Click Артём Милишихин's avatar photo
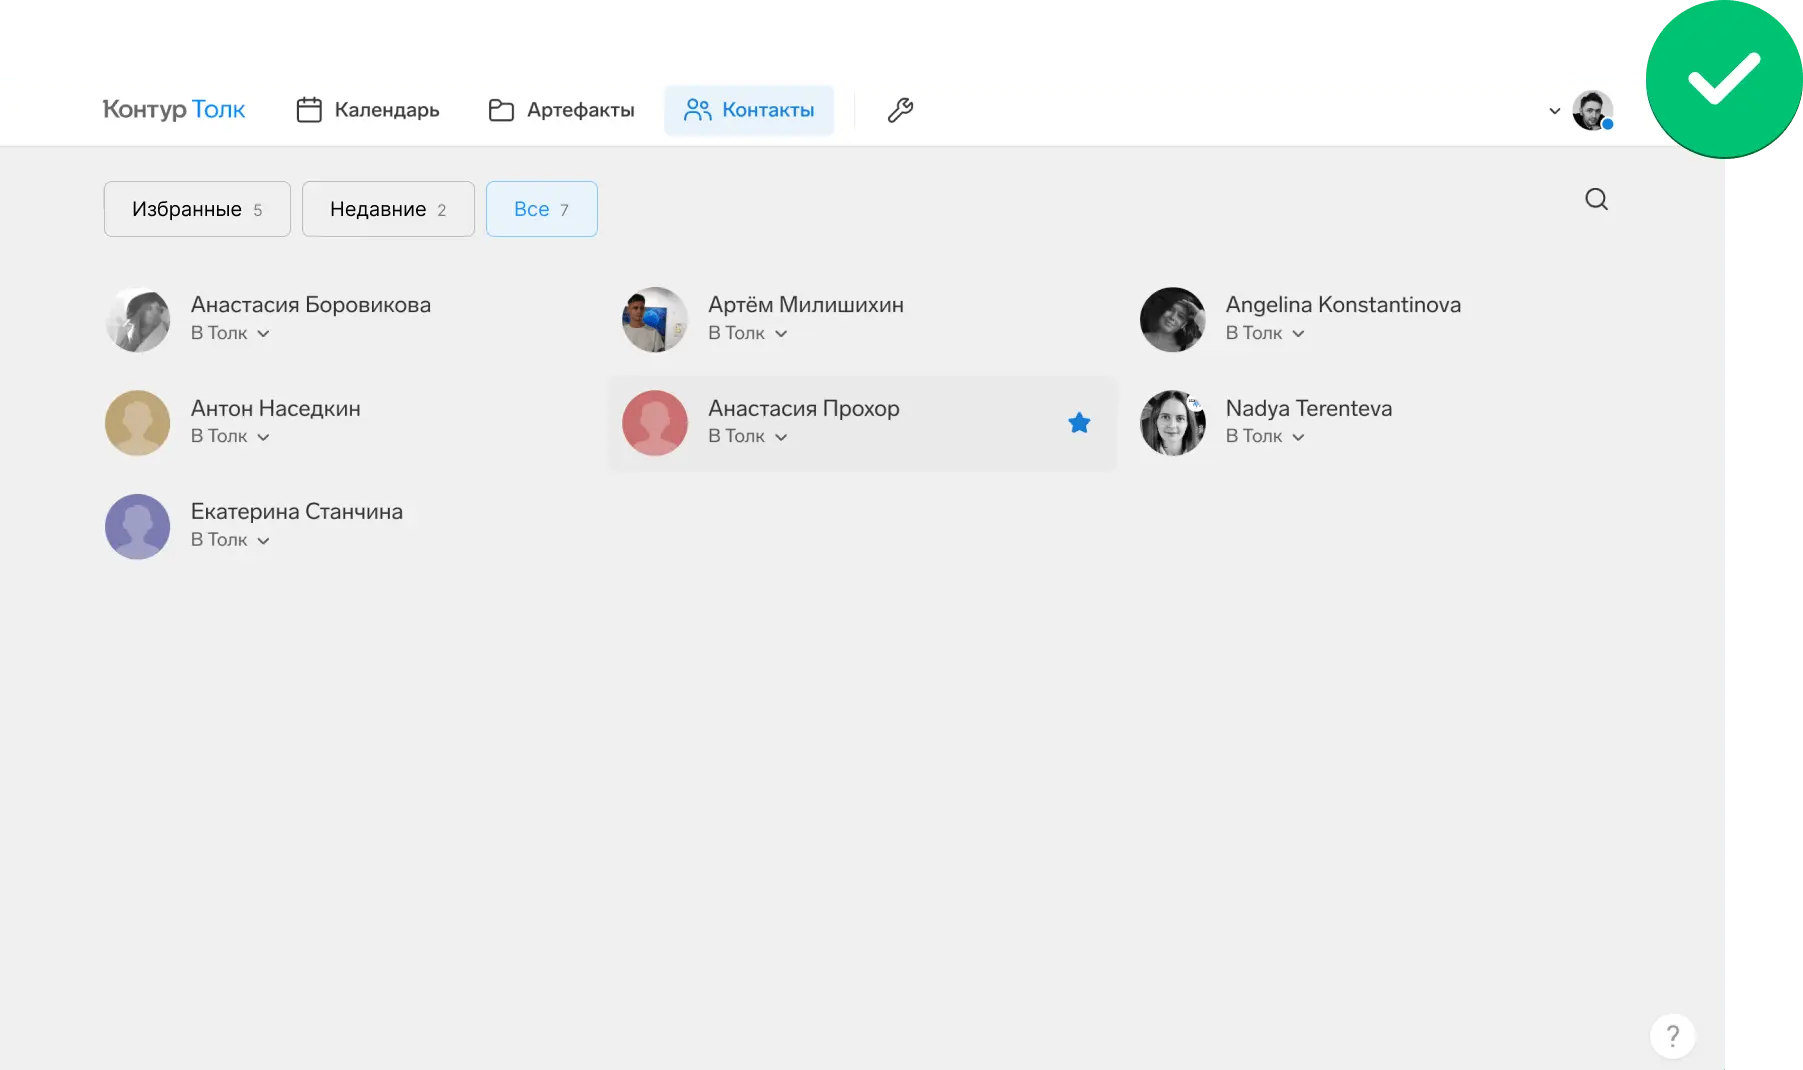The width and height of the screenshot is (1803, 1070). click(x=655, y=320)
